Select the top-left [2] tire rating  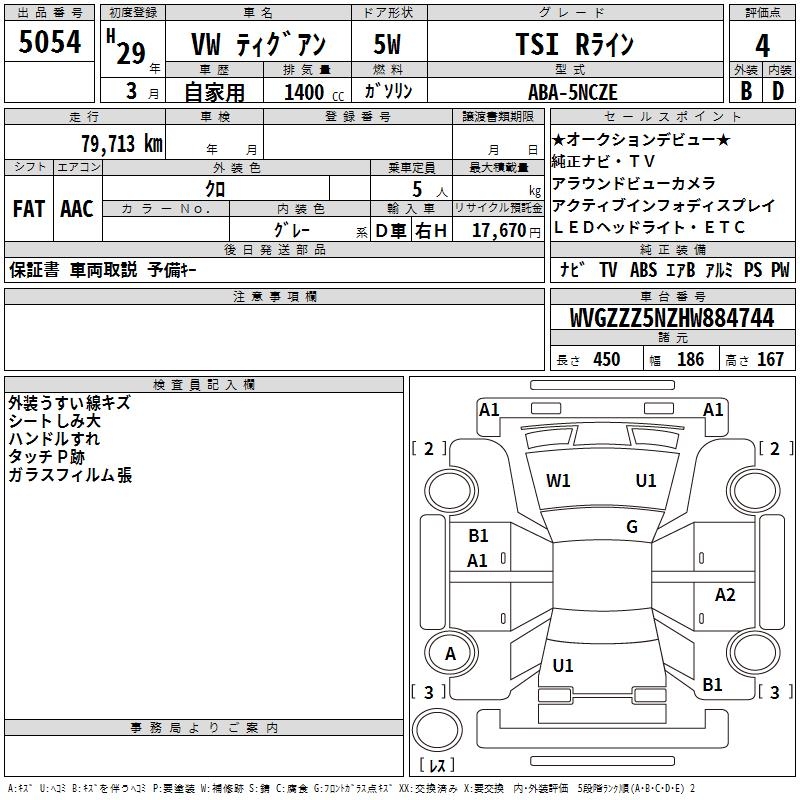click(x=429, y=449)
